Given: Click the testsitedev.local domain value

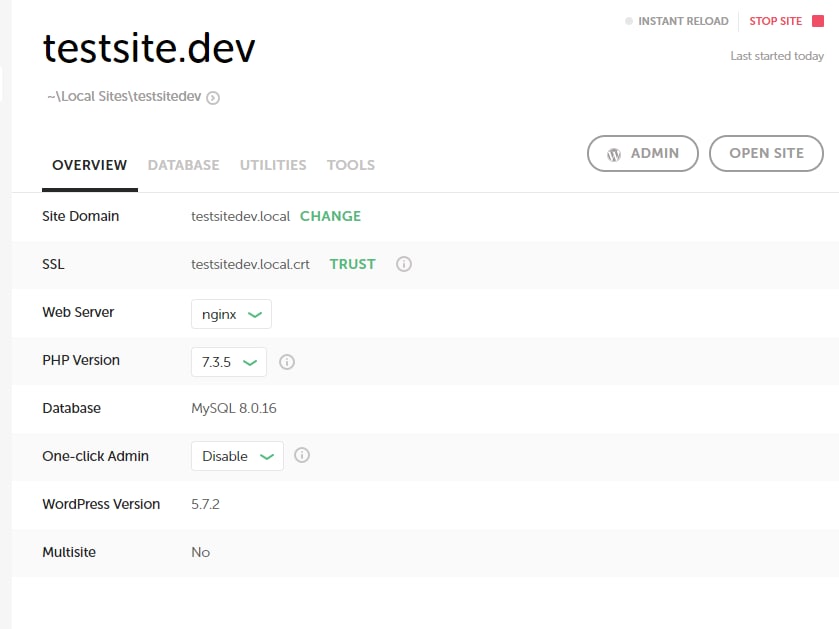Looking at the screenshot, I should tap(240, 216).
